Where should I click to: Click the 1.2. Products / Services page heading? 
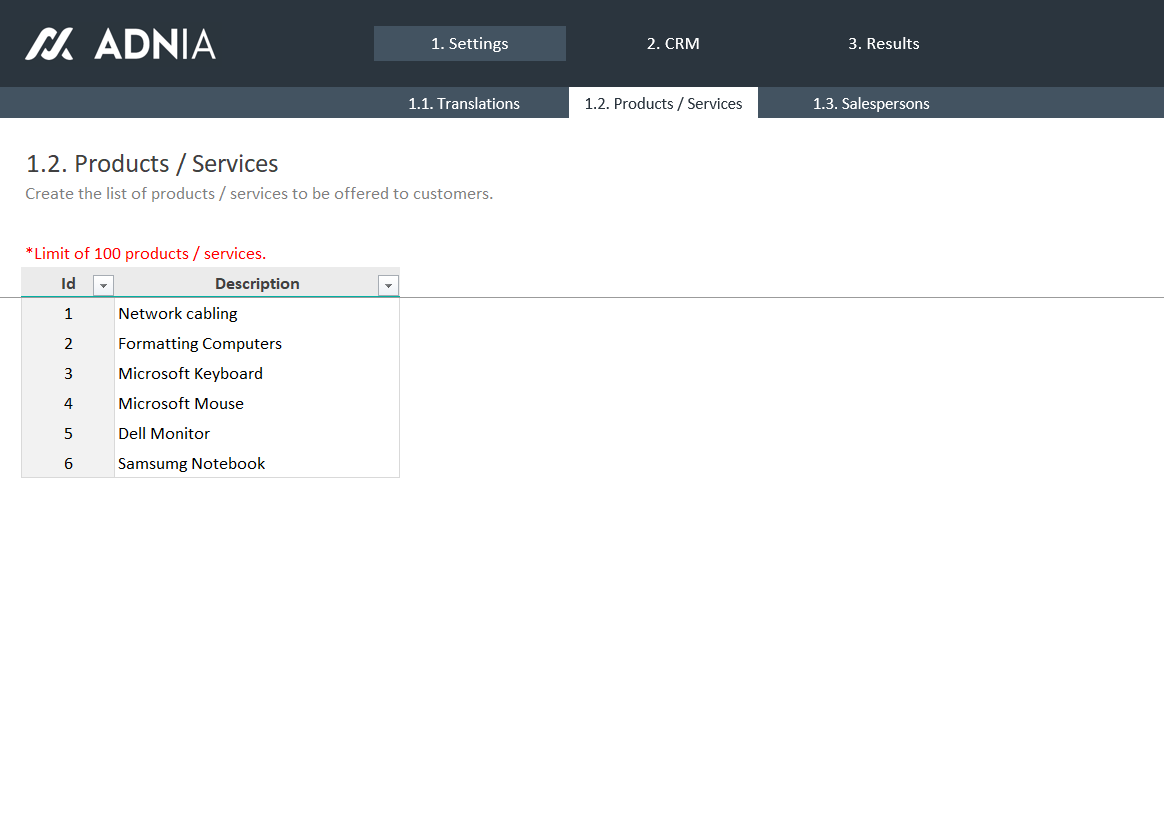pos(152,163)
